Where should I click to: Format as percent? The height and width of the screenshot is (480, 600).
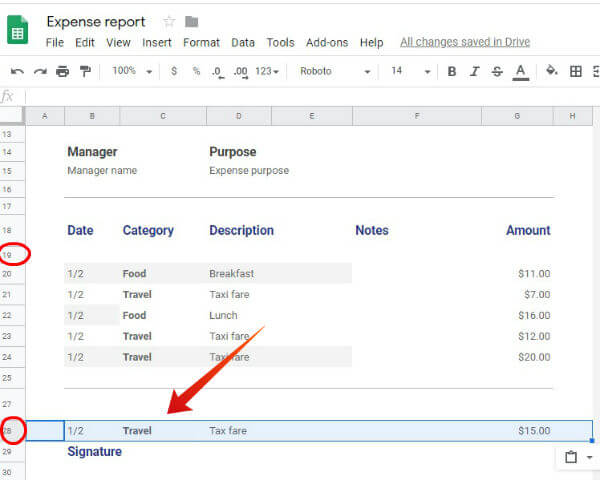click(196, 71)
